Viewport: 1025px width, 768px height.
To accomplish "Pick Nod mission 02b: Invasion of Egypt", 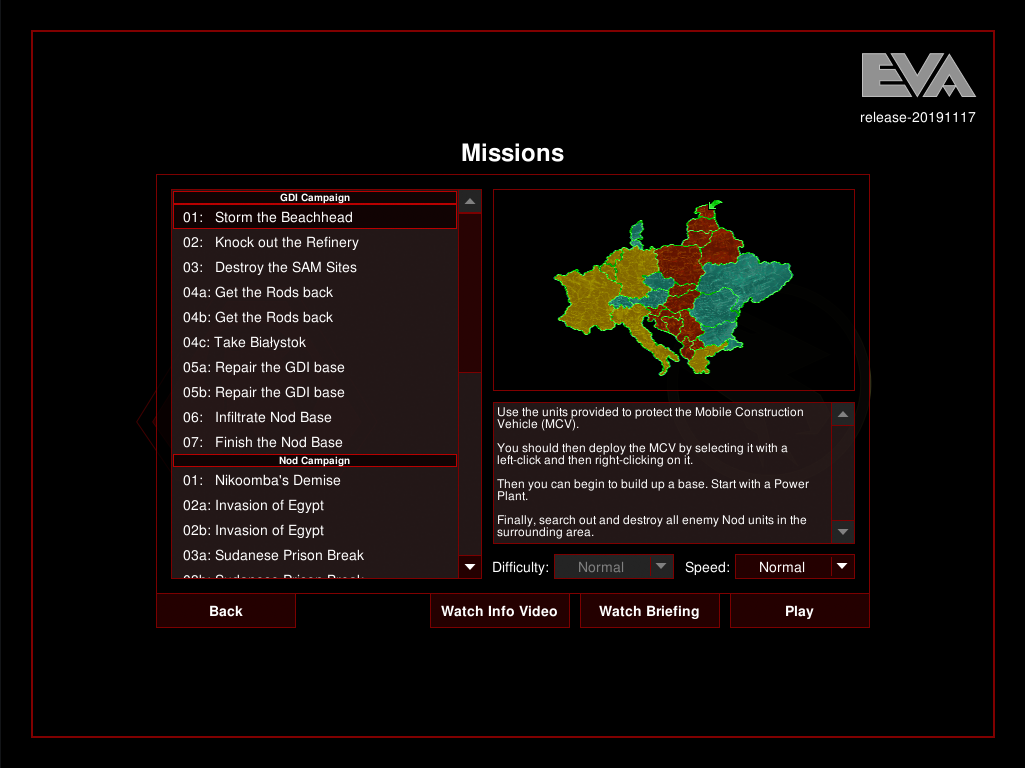I will click(314, 530).
